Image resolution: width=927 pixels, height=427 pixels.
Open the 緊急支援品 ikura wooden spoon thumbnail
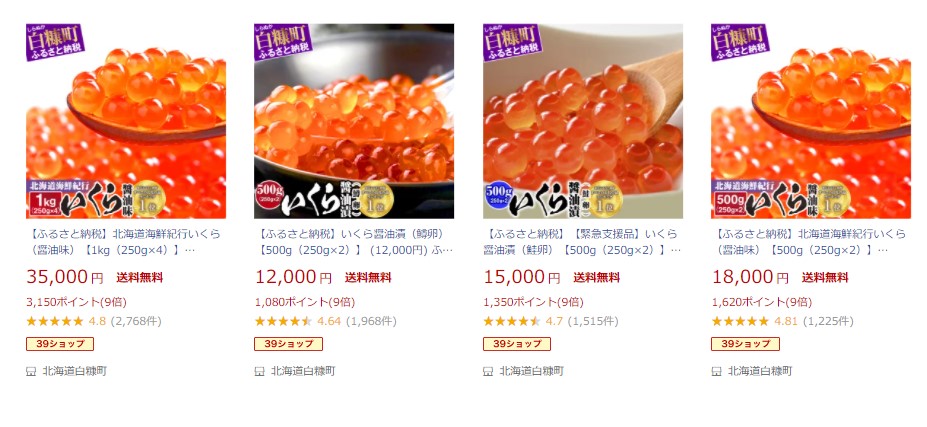(583, 121)
